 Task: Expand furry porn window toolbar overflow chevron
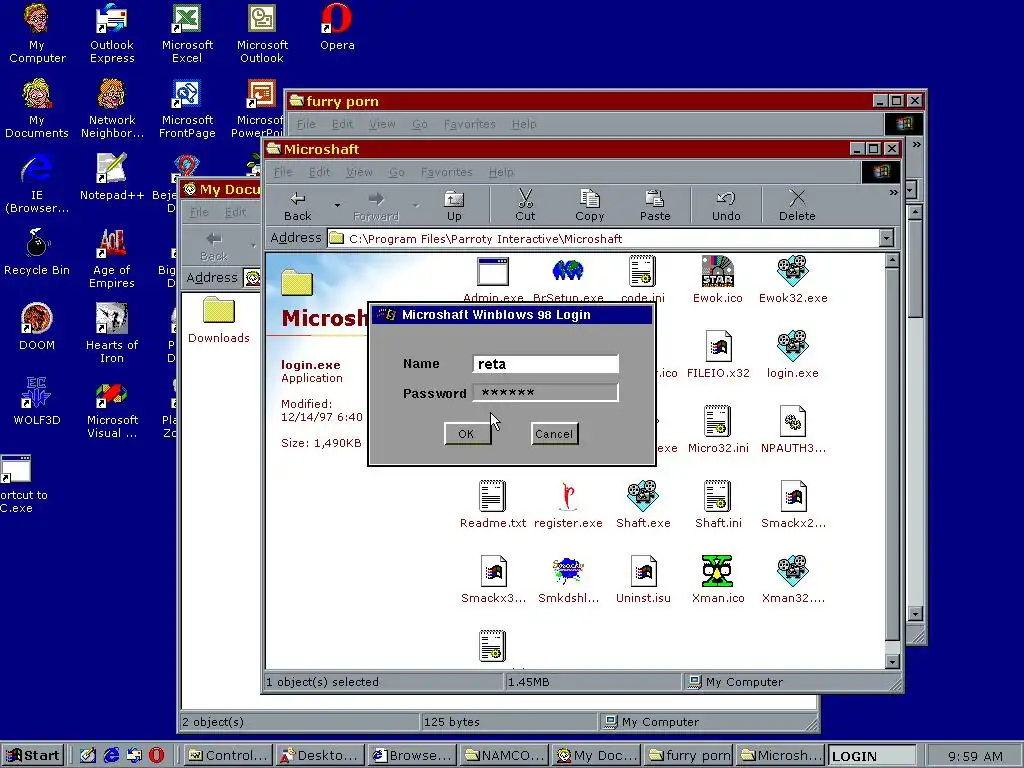click(x=916, y=144)
